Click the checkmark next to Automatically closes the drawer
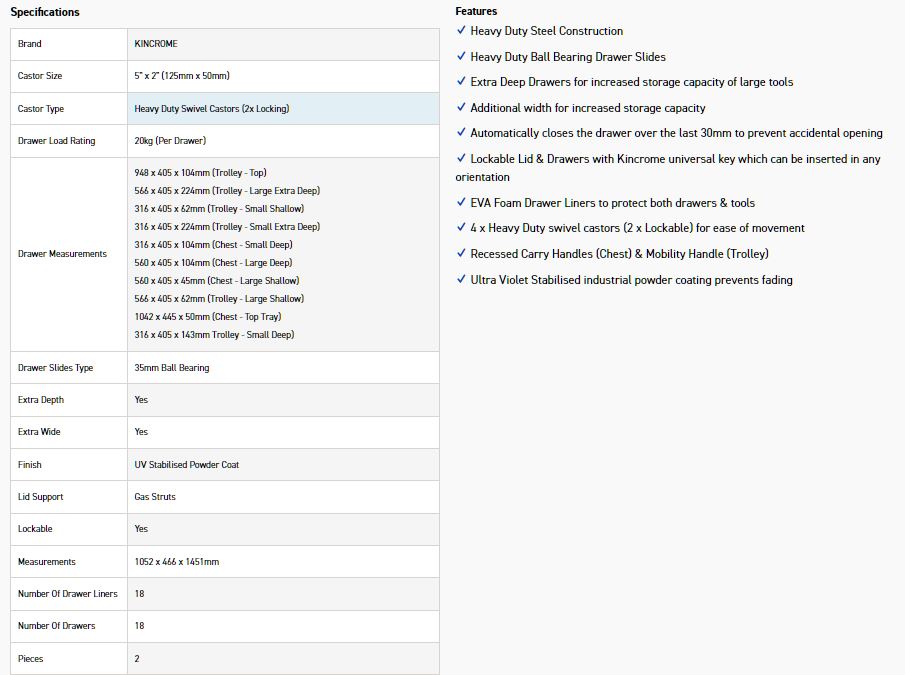 (461, 132)
